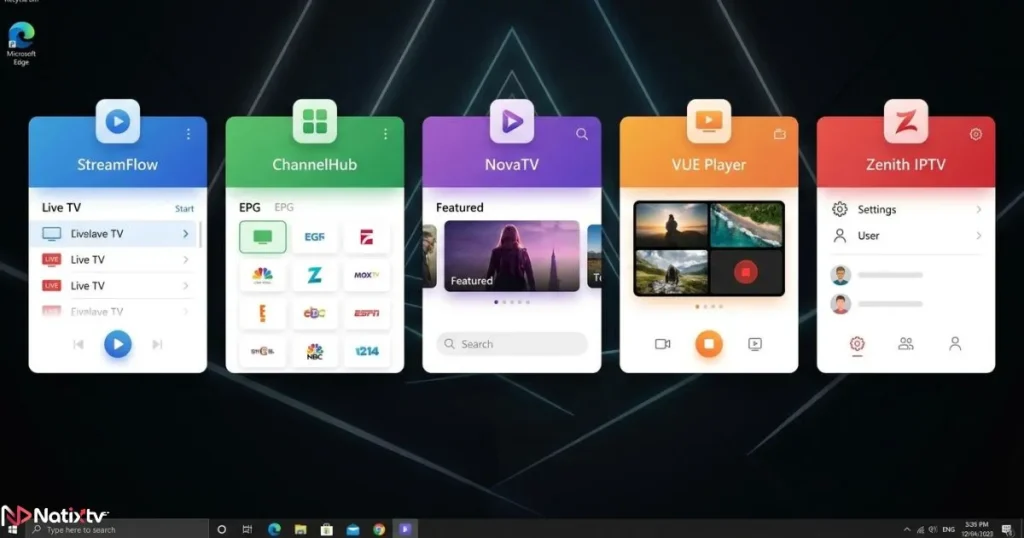
Task: Open Task View on the taskbar
Action: (247, 530)
